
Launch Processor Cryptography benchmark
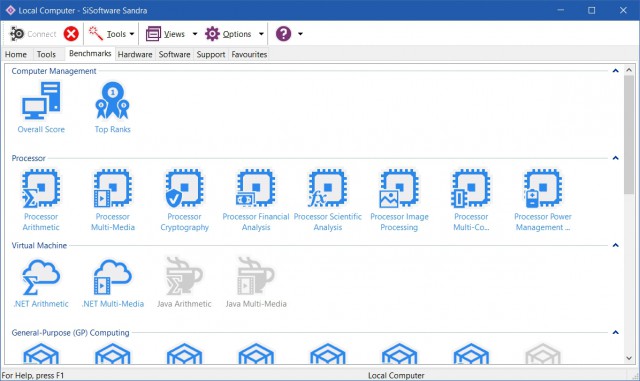coord(184,200)
